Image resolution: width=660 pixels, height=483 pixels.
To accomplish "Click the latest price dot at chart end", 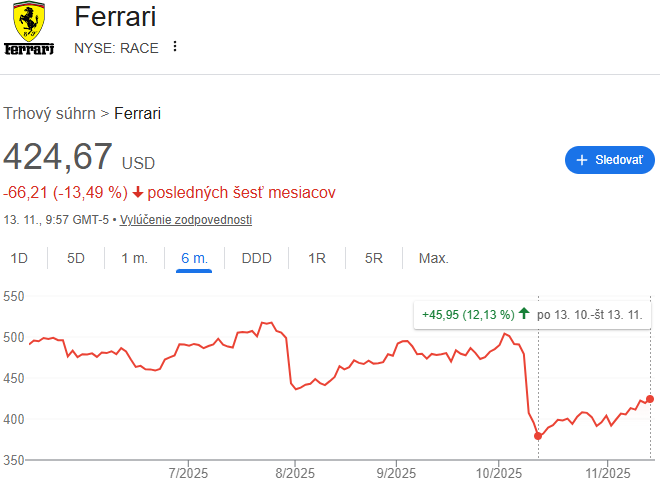I will coord(650,399).
